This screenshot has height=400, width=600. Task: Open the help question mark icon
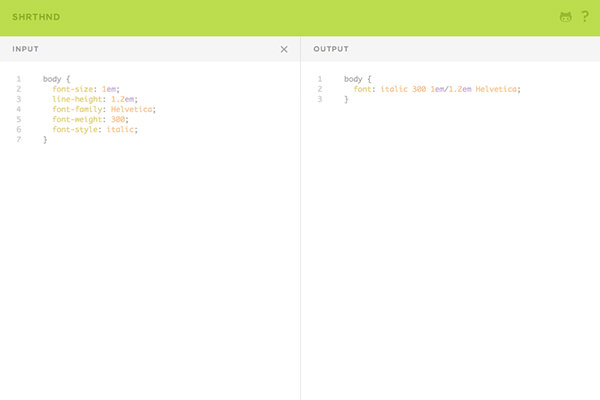(x=585, y=16)
